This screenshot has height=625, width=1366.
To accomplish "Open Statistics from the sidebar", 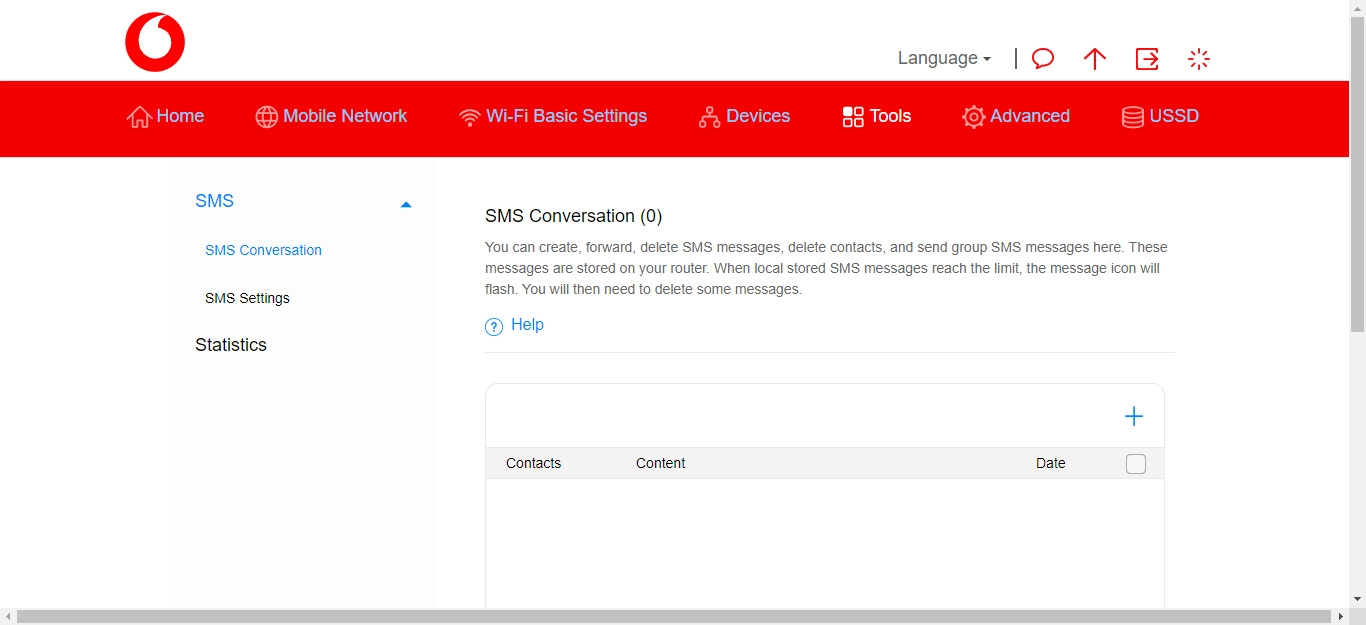I will (231, 344).
